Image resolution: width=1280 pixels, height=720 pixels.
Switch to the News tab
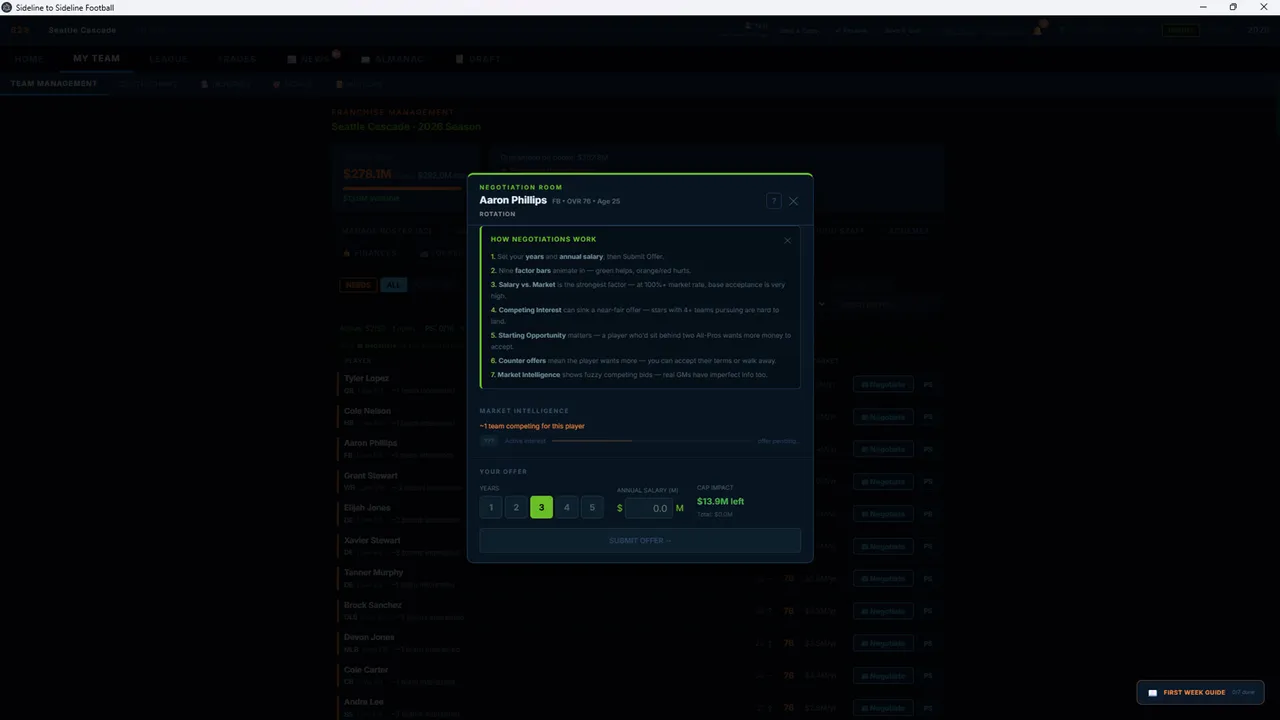309,59
